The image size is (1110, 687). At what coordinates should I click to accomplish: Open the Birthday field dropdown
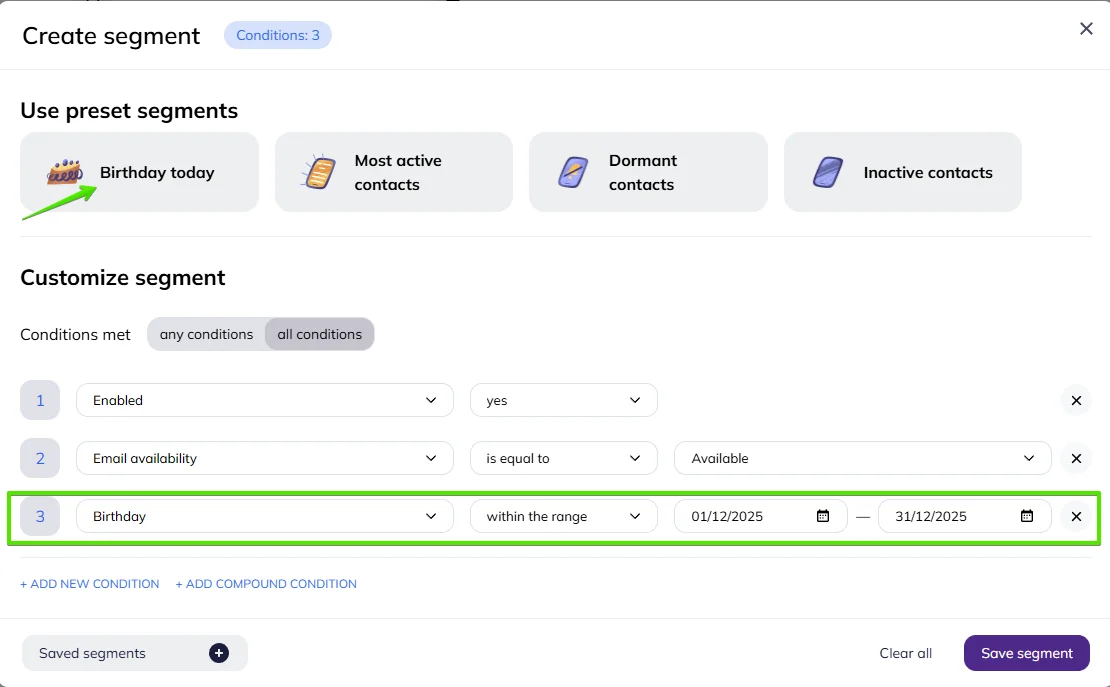(x=265, y=516)
